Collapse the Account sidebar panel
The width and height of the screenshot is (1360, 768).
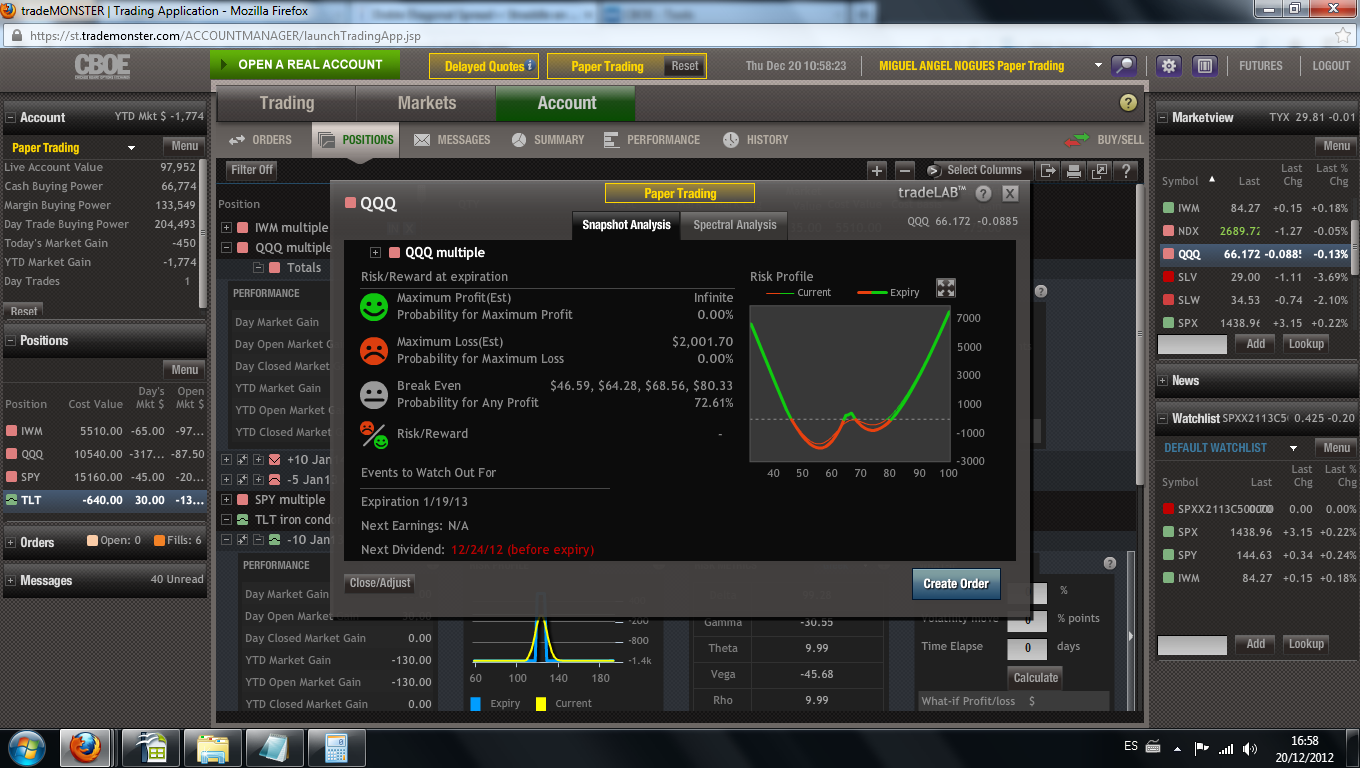click(11, 117)
